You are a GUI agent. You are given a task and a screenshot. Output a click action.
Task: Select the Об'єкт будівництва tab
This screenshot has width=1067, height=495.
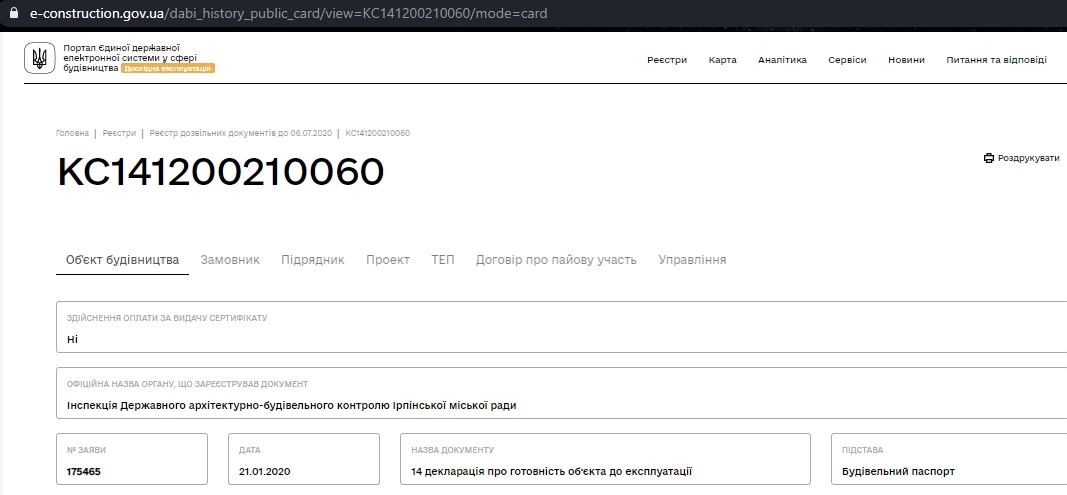tap(122, 259)
